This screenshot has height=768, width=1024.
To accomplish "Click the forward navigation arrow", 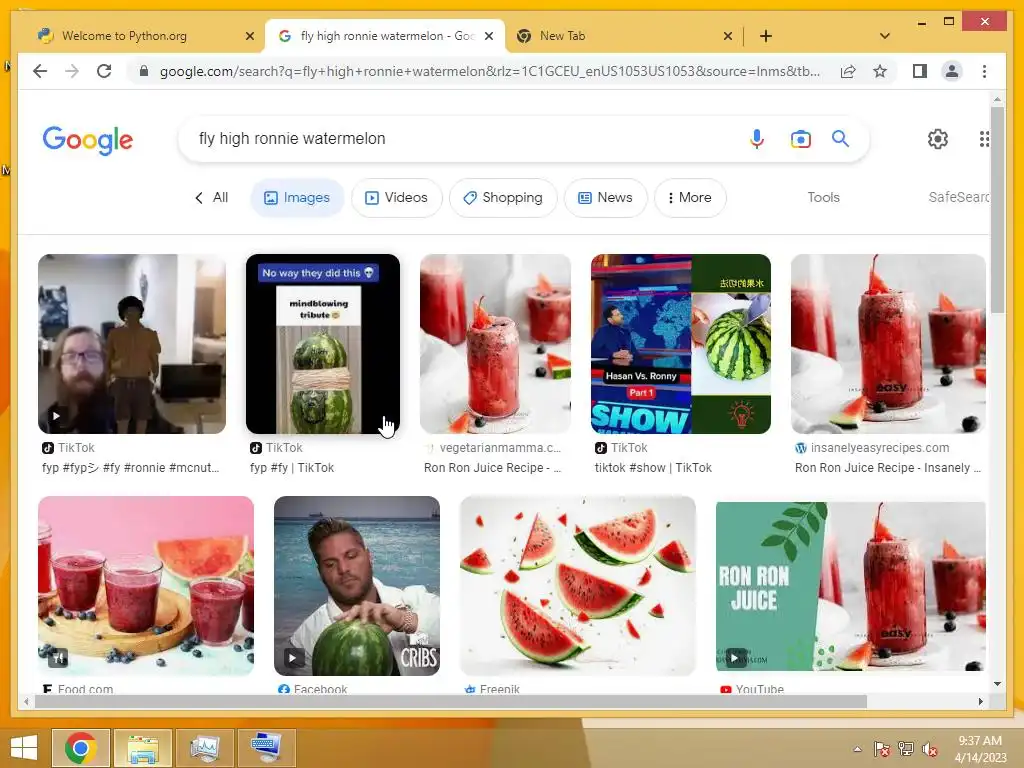I will click(x=72, y=71).
